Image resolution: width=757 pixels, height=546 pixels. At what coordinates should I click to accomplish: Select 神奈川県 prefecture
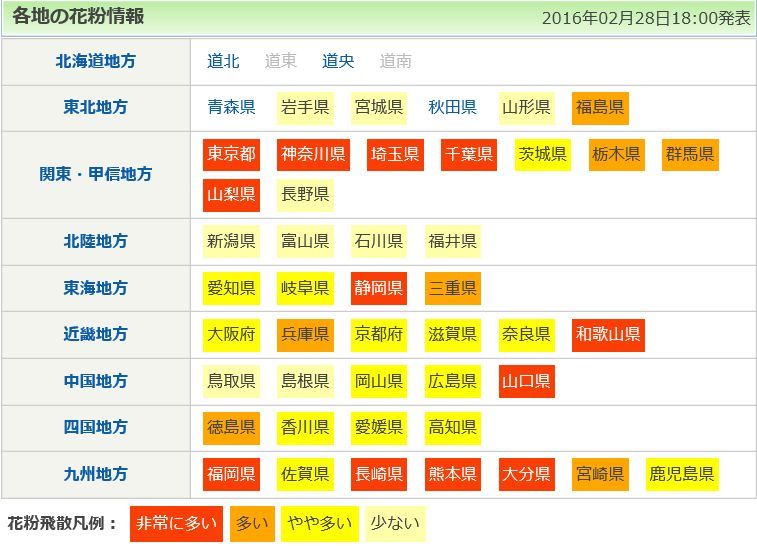point(313,155)
